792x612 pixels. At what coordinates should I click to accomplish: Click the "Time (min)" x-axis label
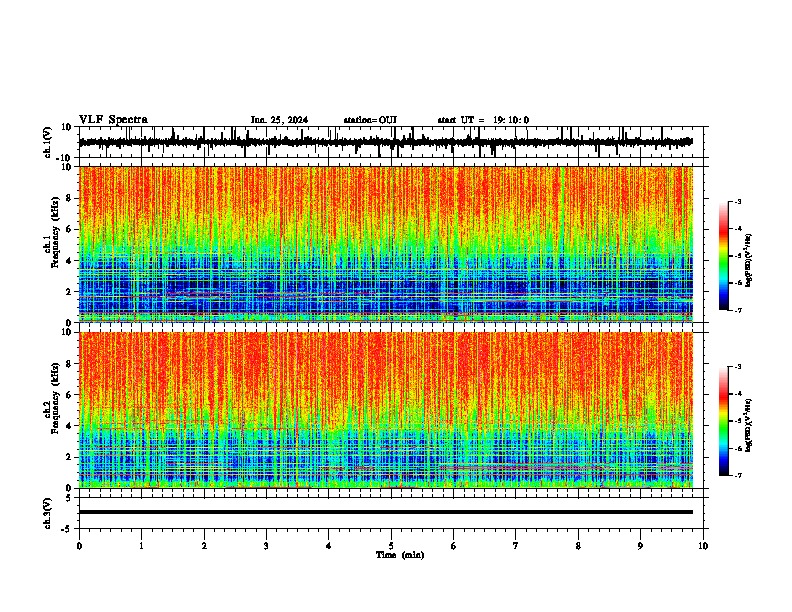coord(400,555)
